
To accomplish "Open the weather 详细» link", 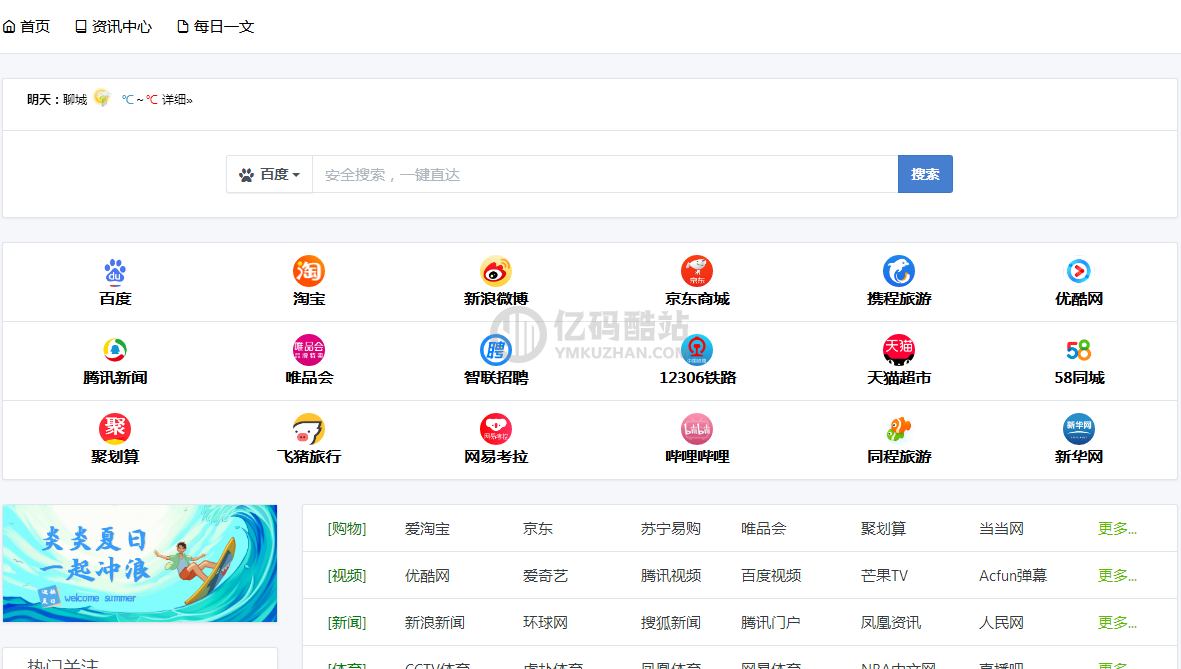I will (177, 99).
